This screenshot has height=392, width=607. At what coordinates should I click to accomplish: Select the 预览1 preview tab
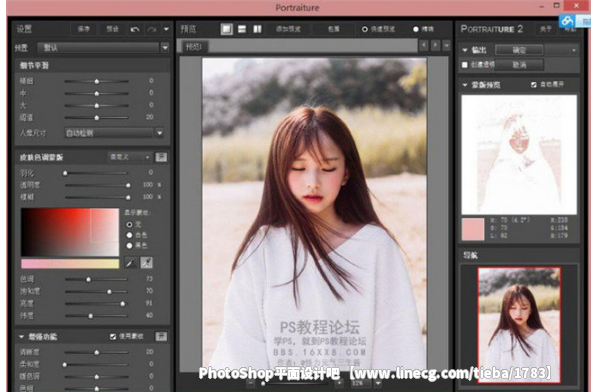(x=194, y=47)
